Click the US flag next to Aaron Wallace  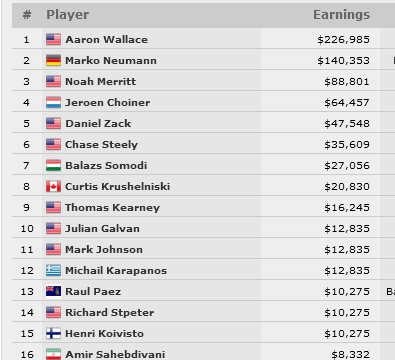53,39
